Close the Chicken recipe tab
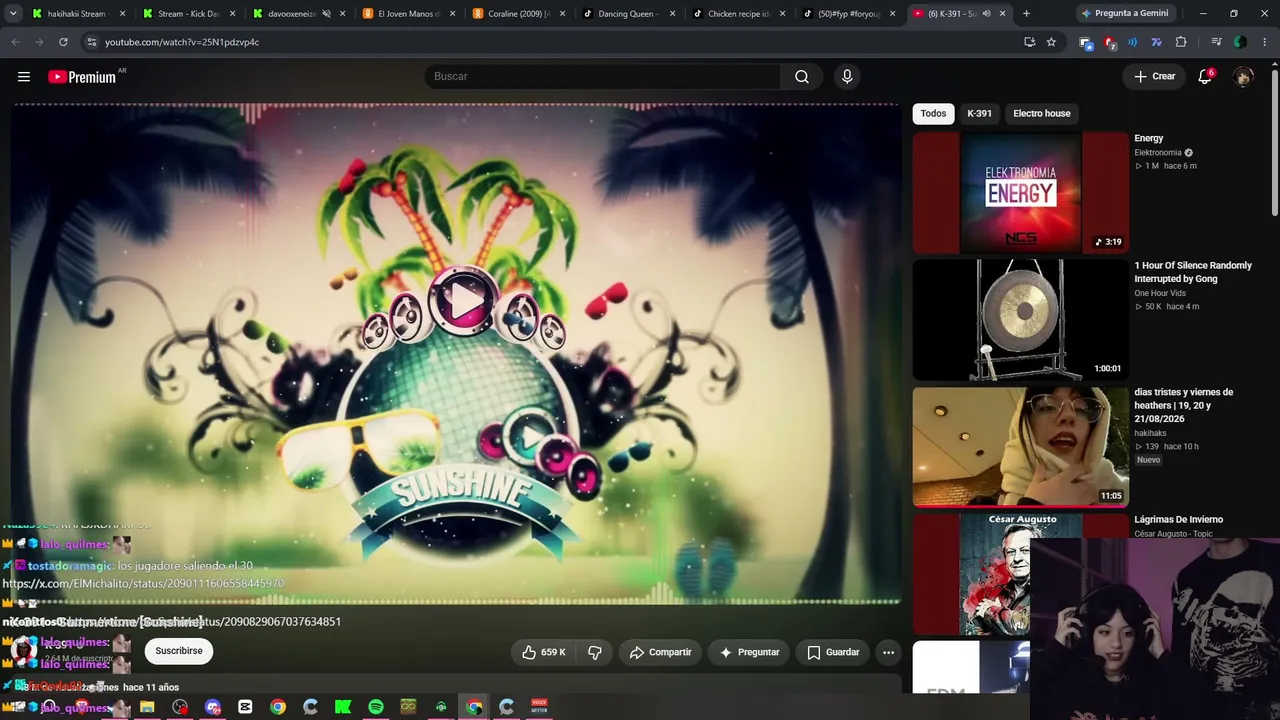Viewport: 1280px width, 720px height. 782,14
